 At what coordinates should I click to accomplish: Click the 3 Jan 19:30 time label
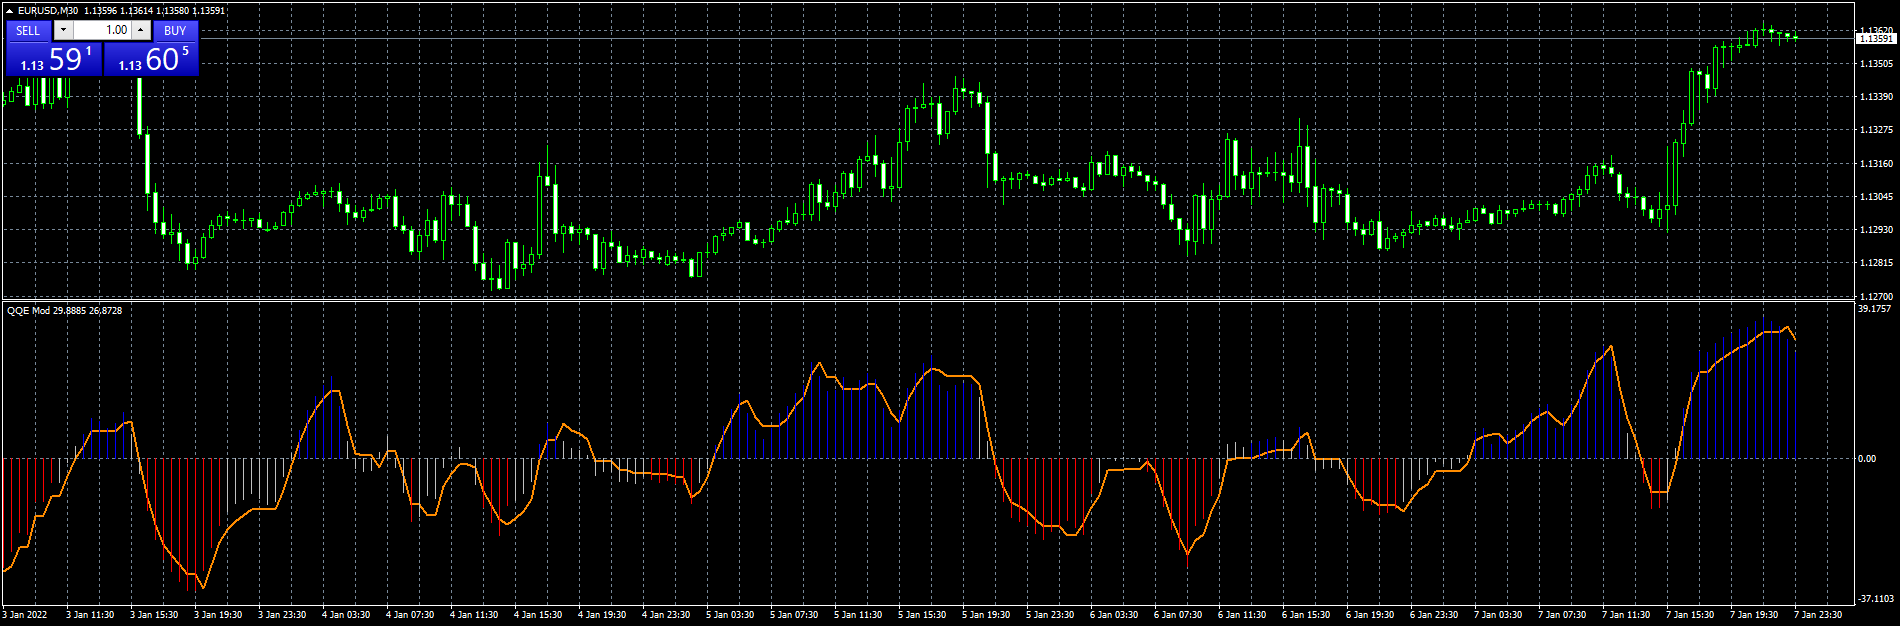(219, 615)
